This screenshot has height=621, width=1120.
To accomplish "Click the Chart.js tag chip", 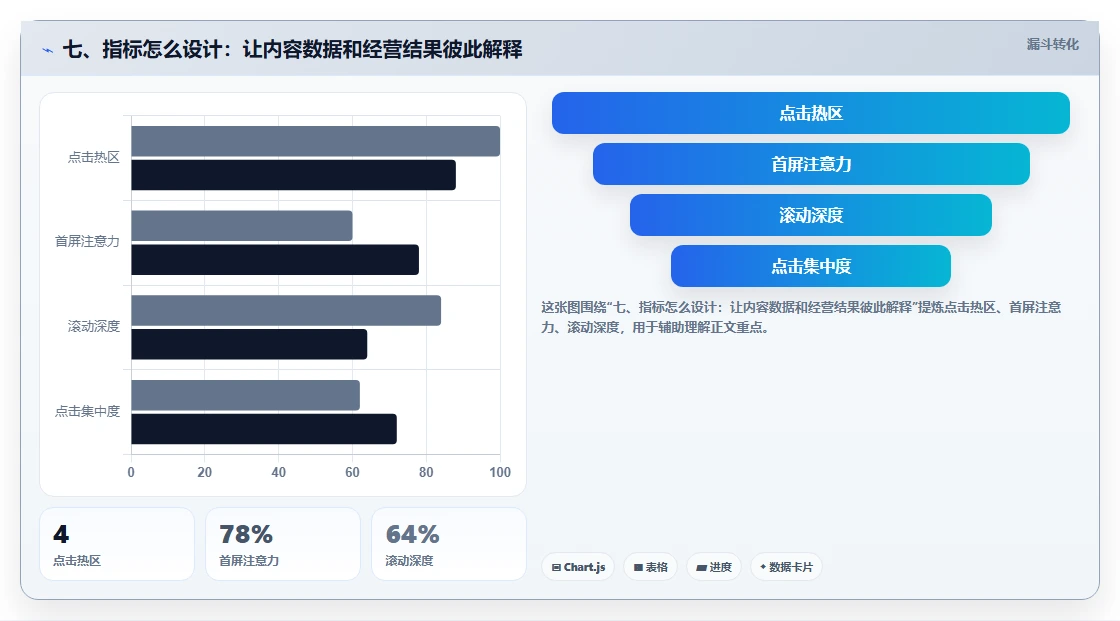I will 578,567.
